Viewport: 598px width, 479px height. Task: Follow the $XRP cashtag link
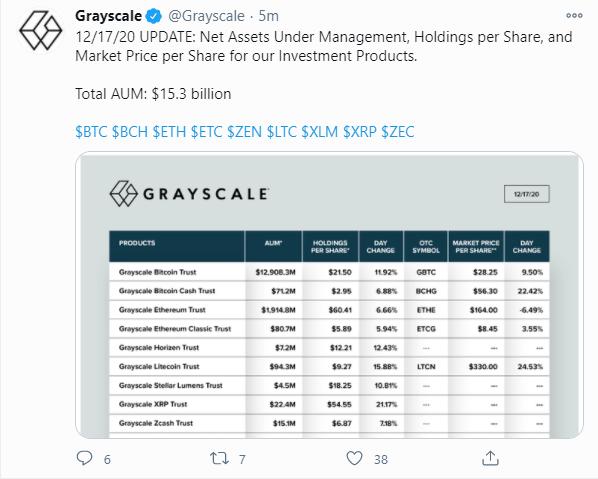[x=360, y=132]
